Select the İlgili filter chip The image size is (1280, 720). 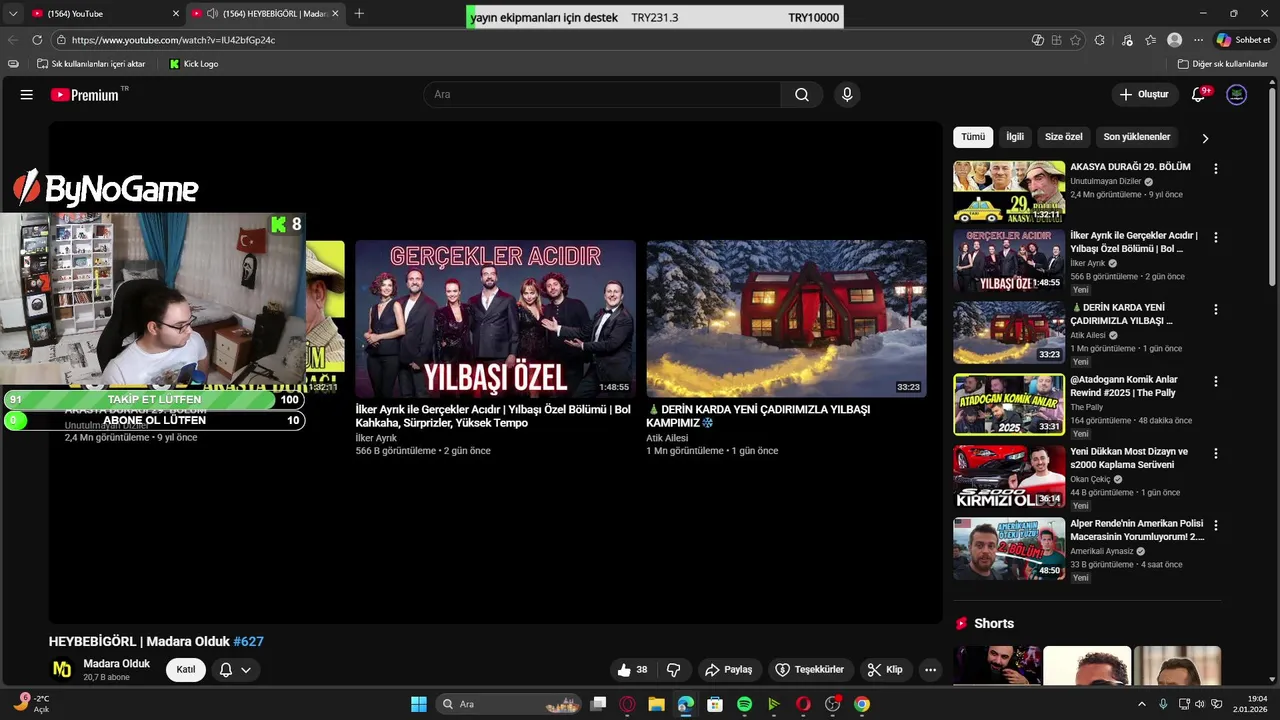tap(1015, 137)
